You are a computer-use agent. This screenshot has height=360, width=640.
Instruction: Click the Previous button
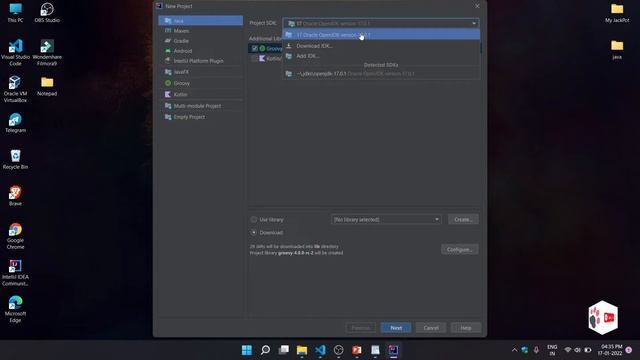point(361,328)
